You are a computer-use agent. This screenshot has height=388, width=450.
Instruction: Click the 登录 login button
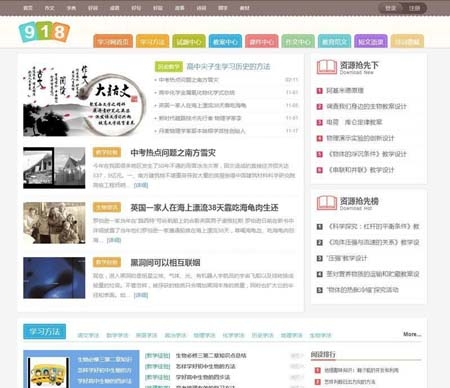click(x=390, y=8)
